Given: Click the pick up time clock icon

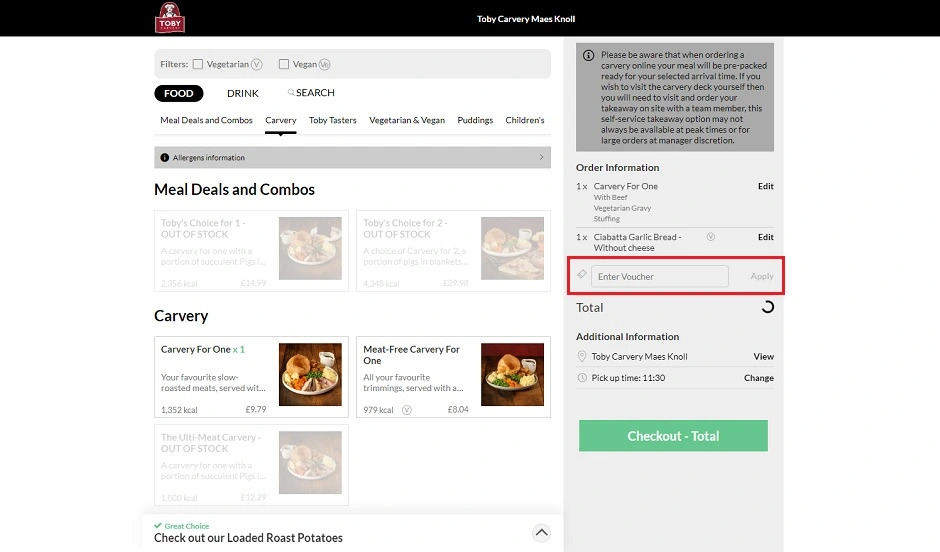Looking at the screenshot, I should click(582, 378).
